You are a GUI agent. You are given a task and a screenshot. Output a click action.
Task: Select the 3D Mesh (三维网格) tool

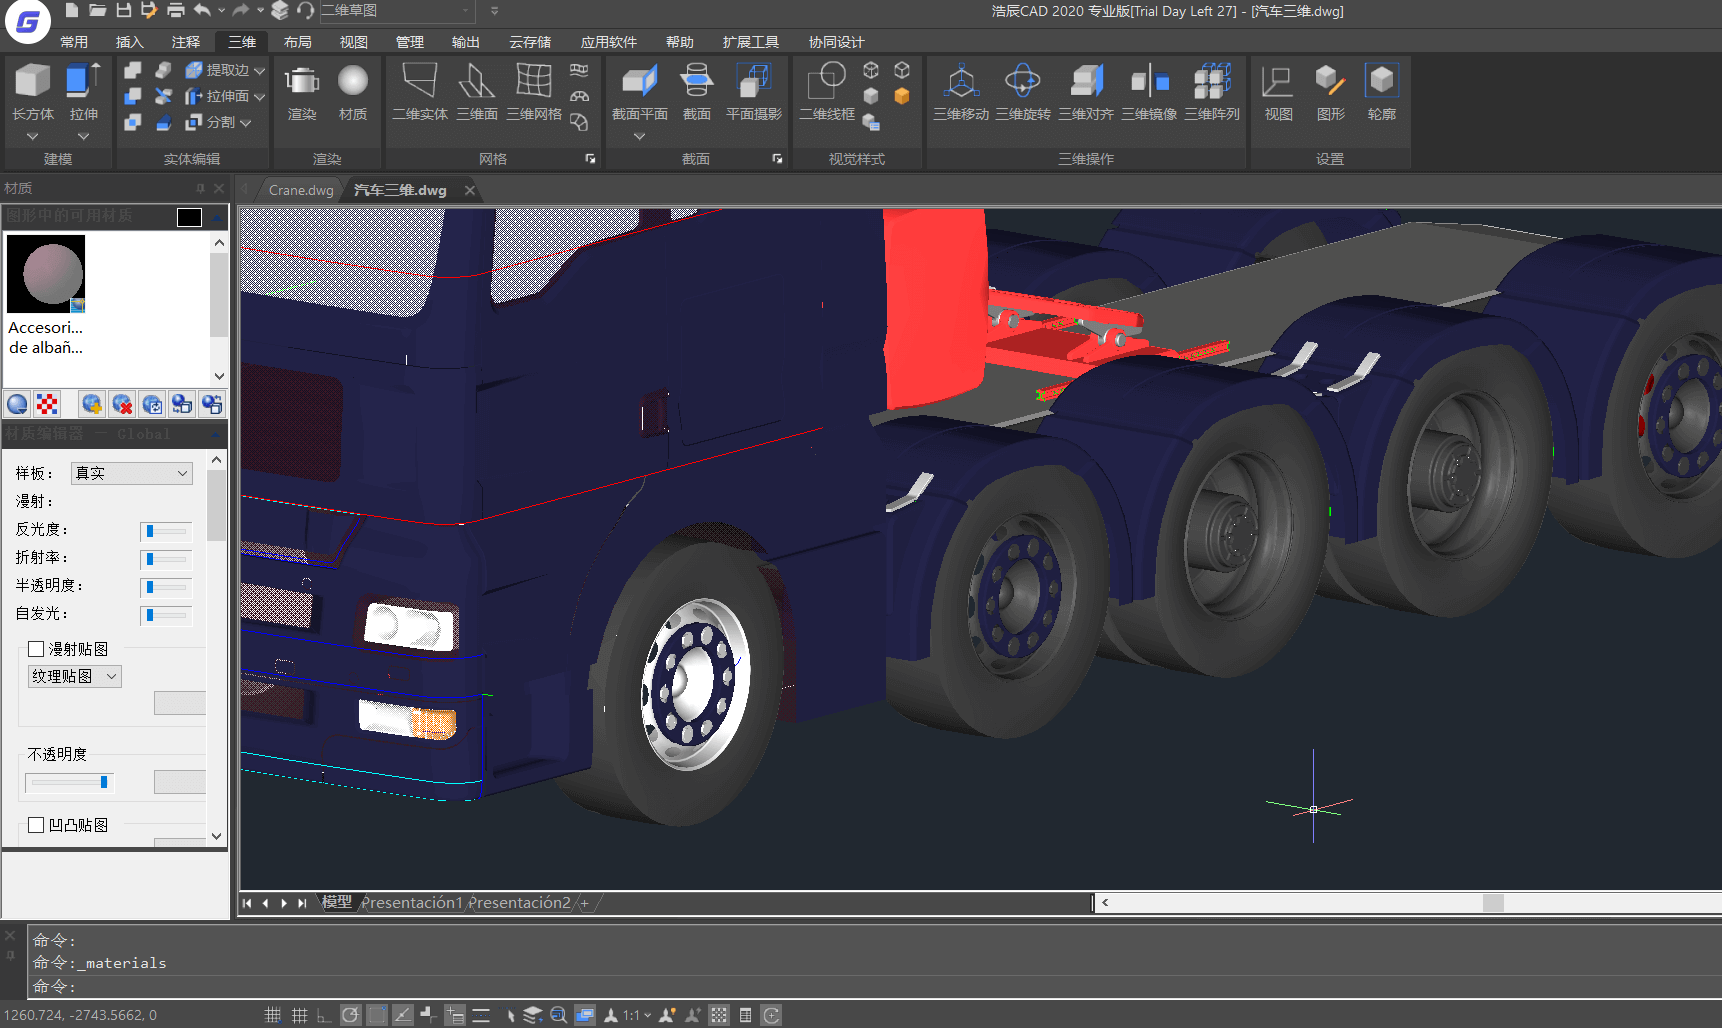pyautogui.click(x=534, y=92)
